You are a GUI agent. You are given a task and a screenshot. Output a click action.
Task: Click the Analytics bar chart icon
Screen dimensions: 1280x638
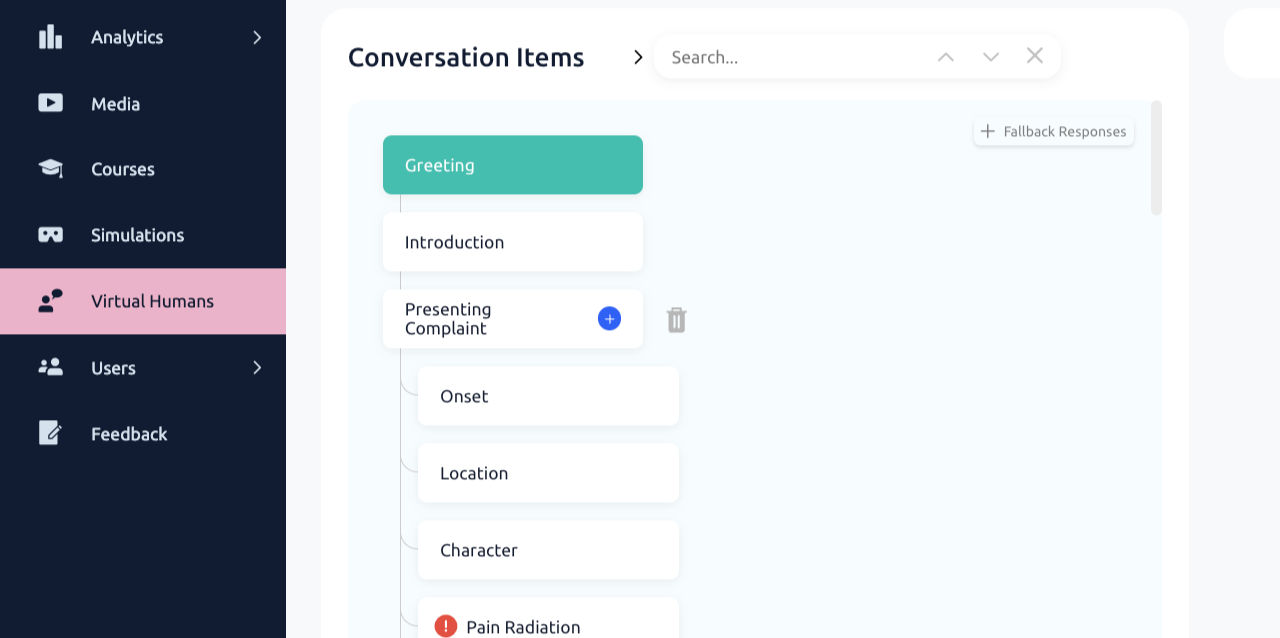coord(50,37)
